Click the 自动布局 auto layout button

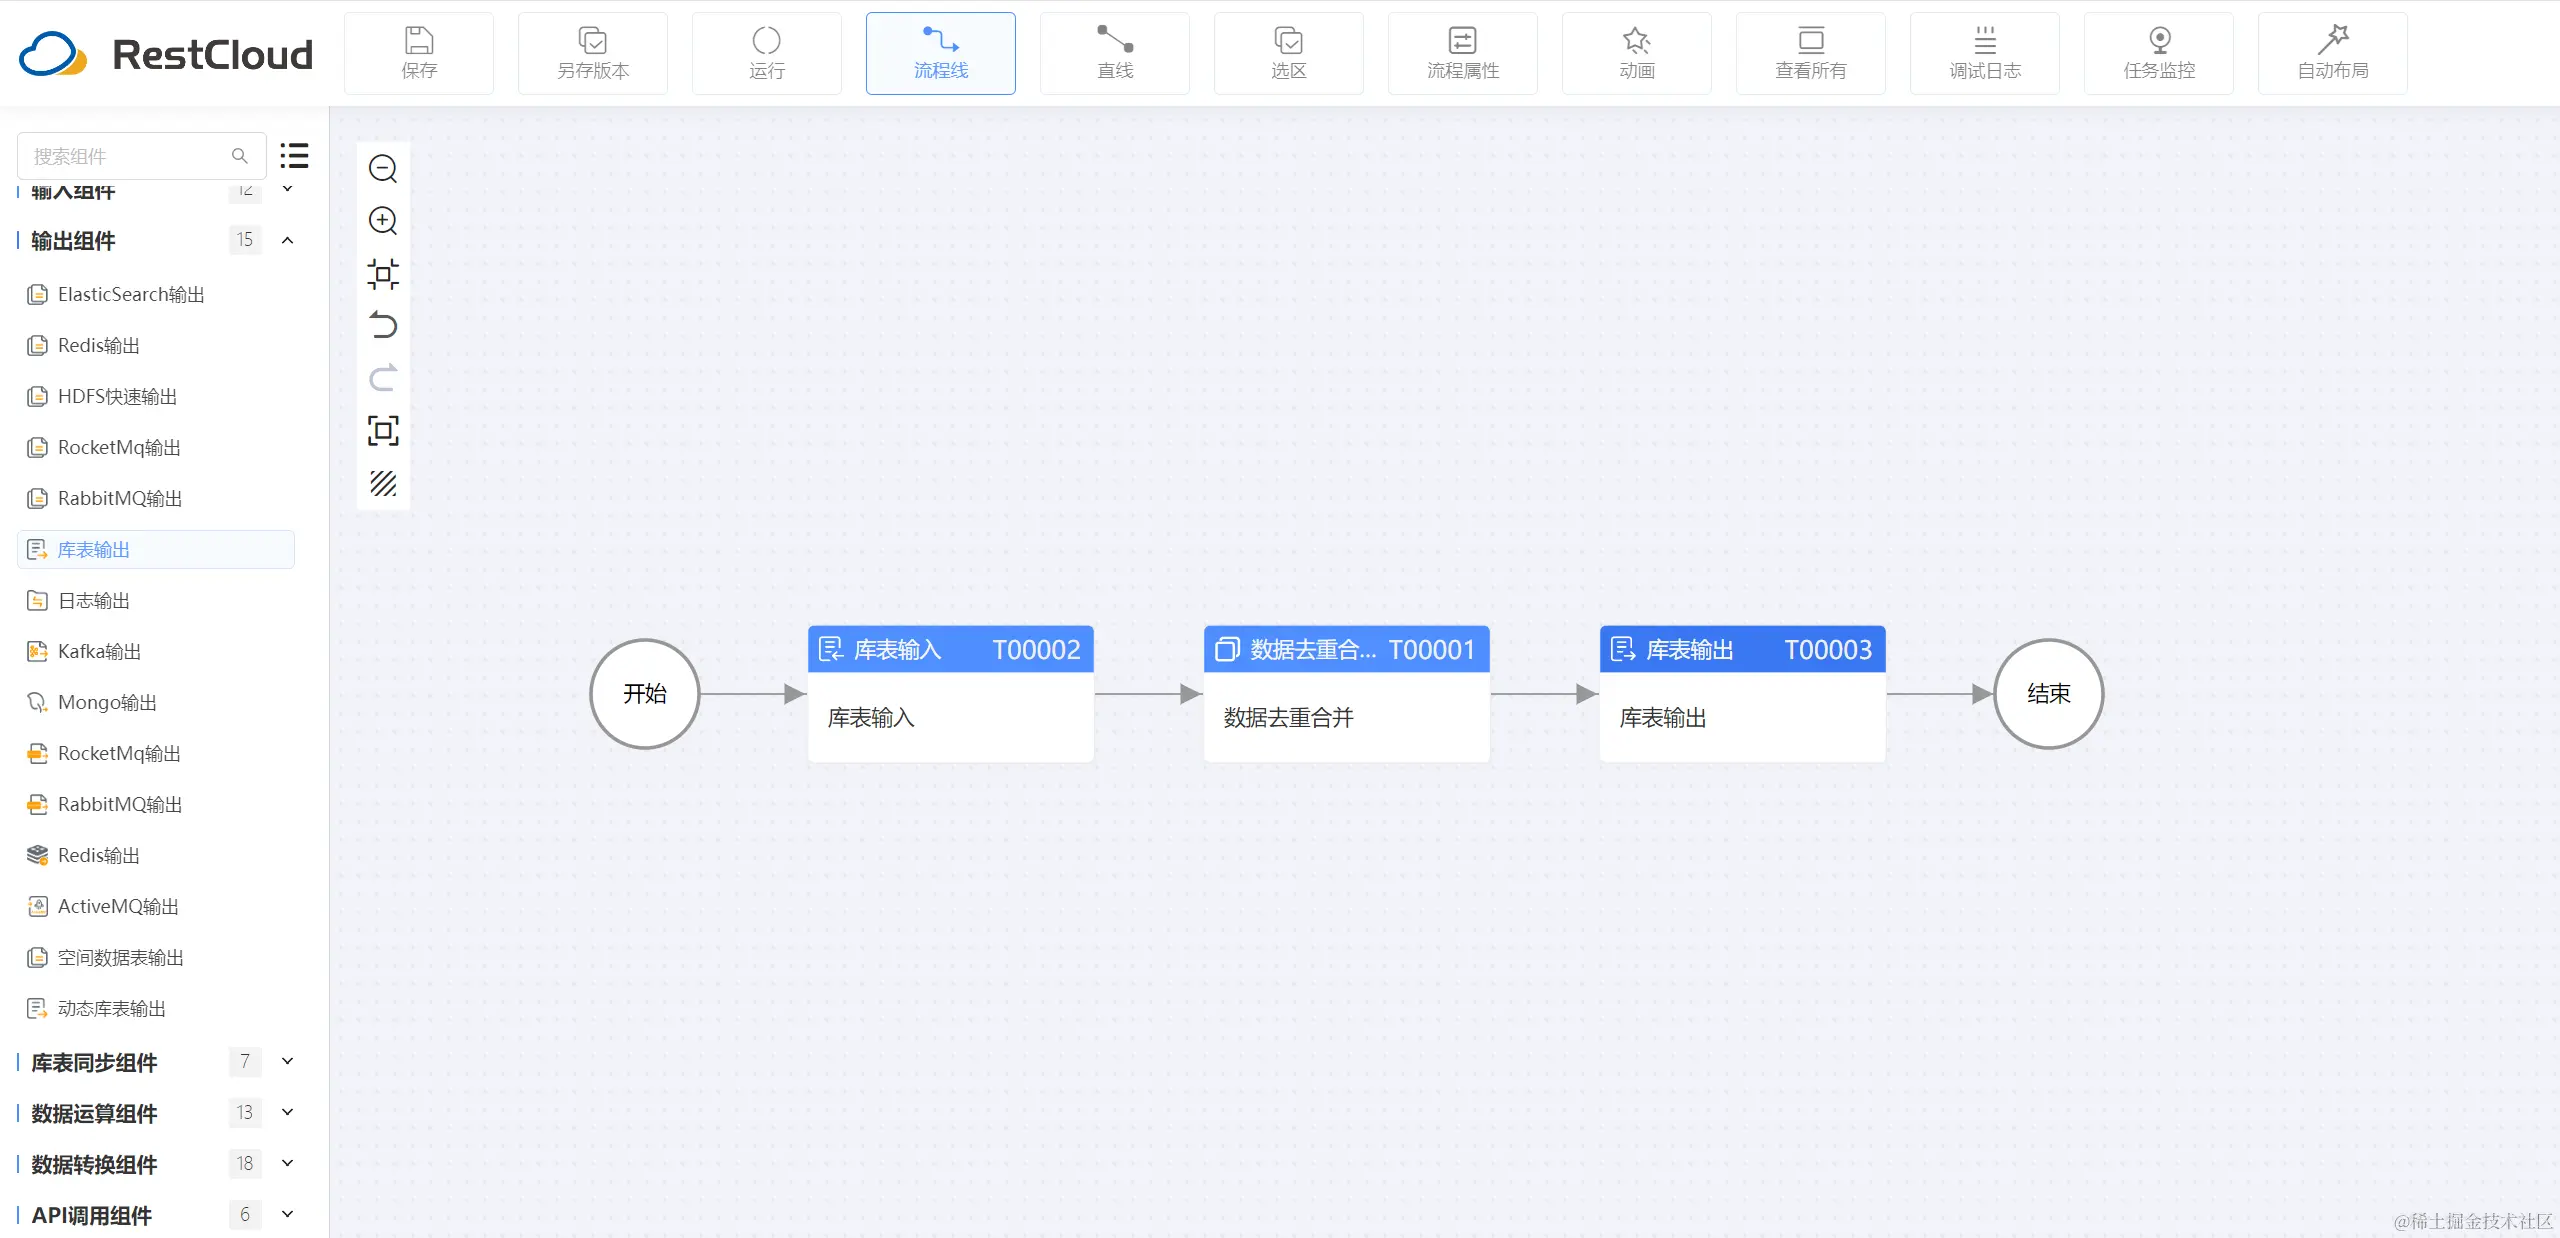[2332, 54]
